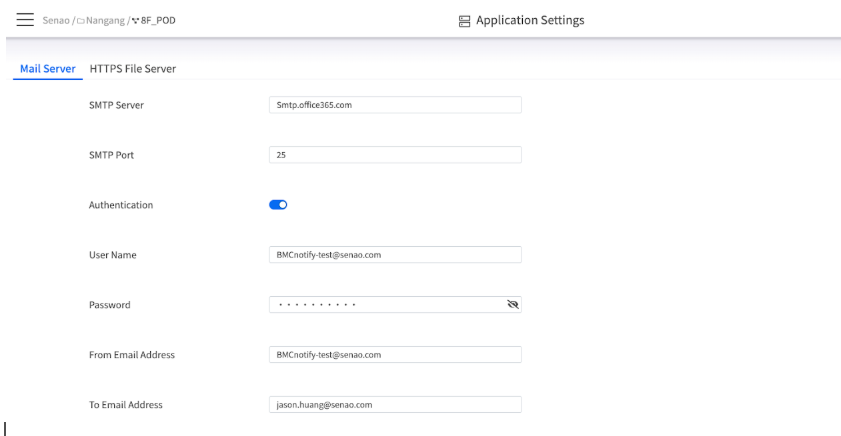Screen dimensions: 841x436
Task: Click into the SMTP Server field
Action: tap(395, 105)
